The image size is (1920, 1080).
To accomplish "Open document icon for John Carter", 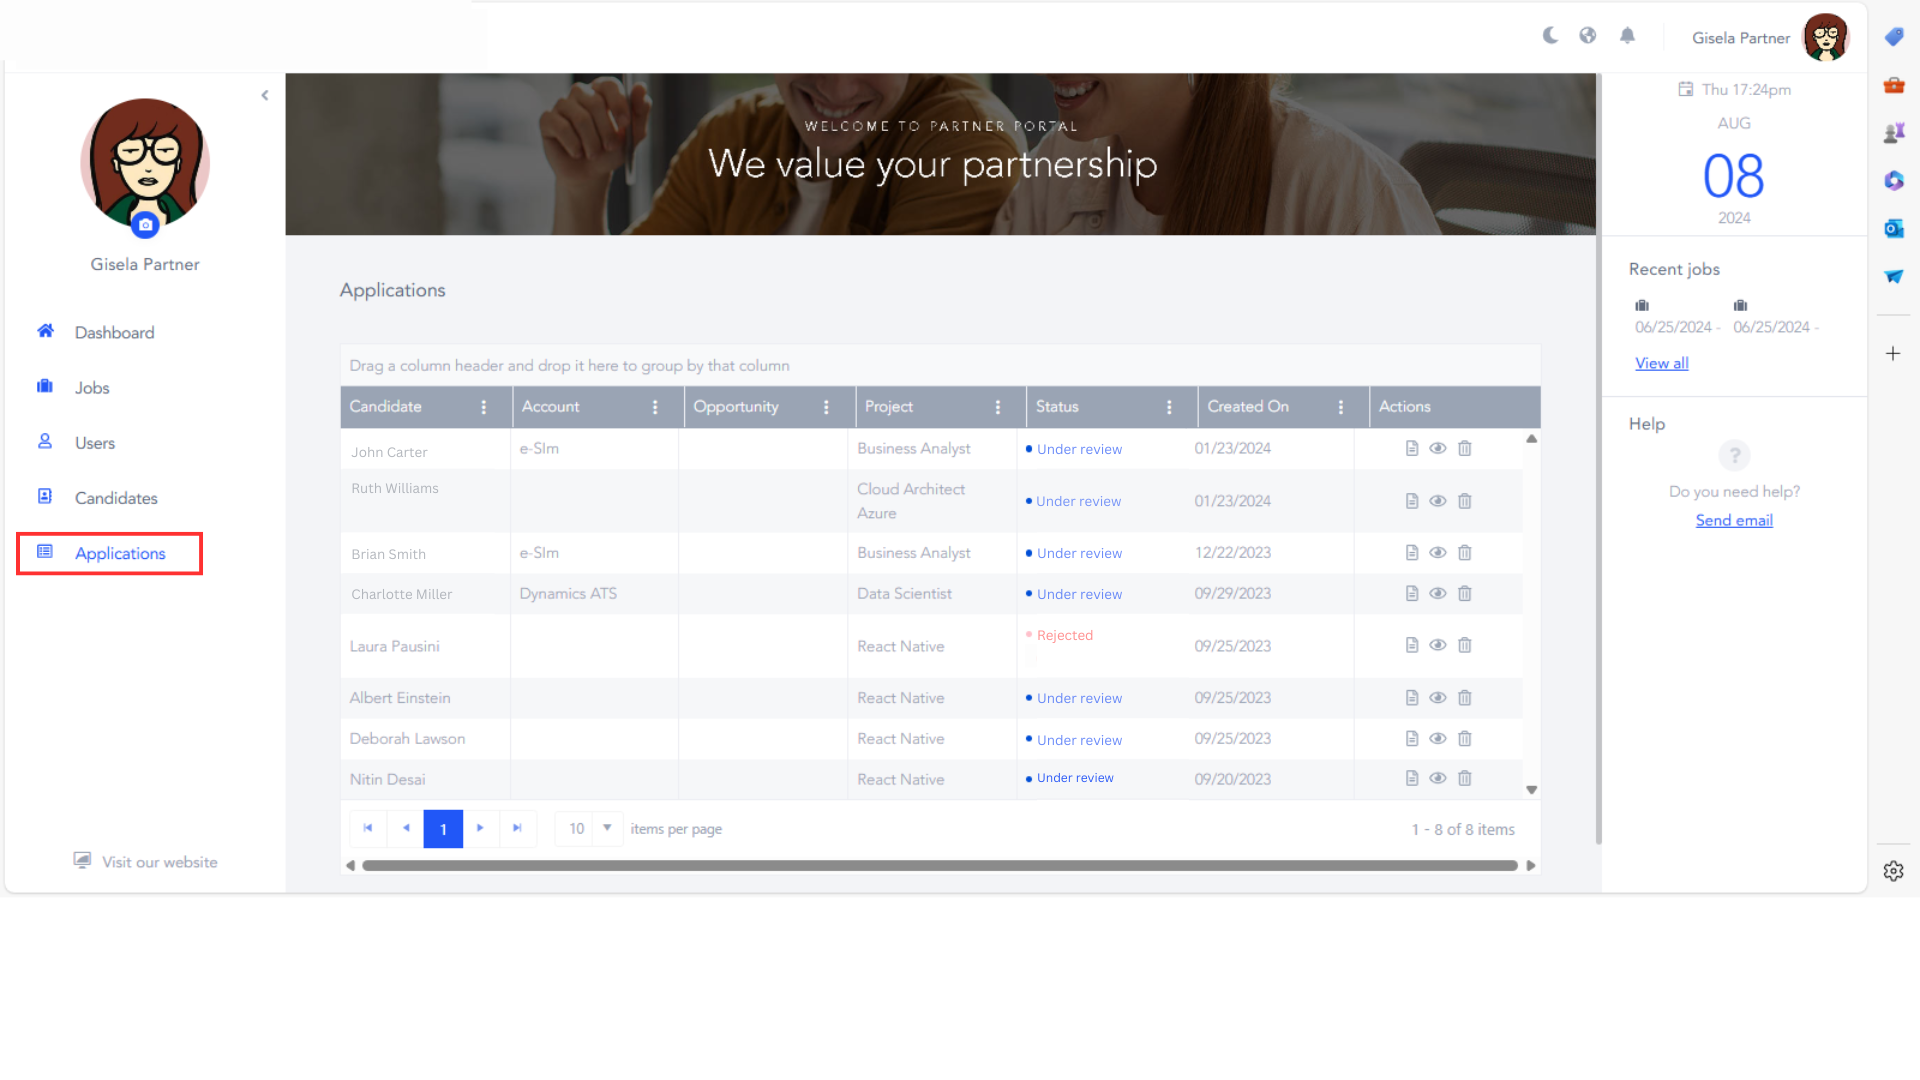I will pos(1412,448).
